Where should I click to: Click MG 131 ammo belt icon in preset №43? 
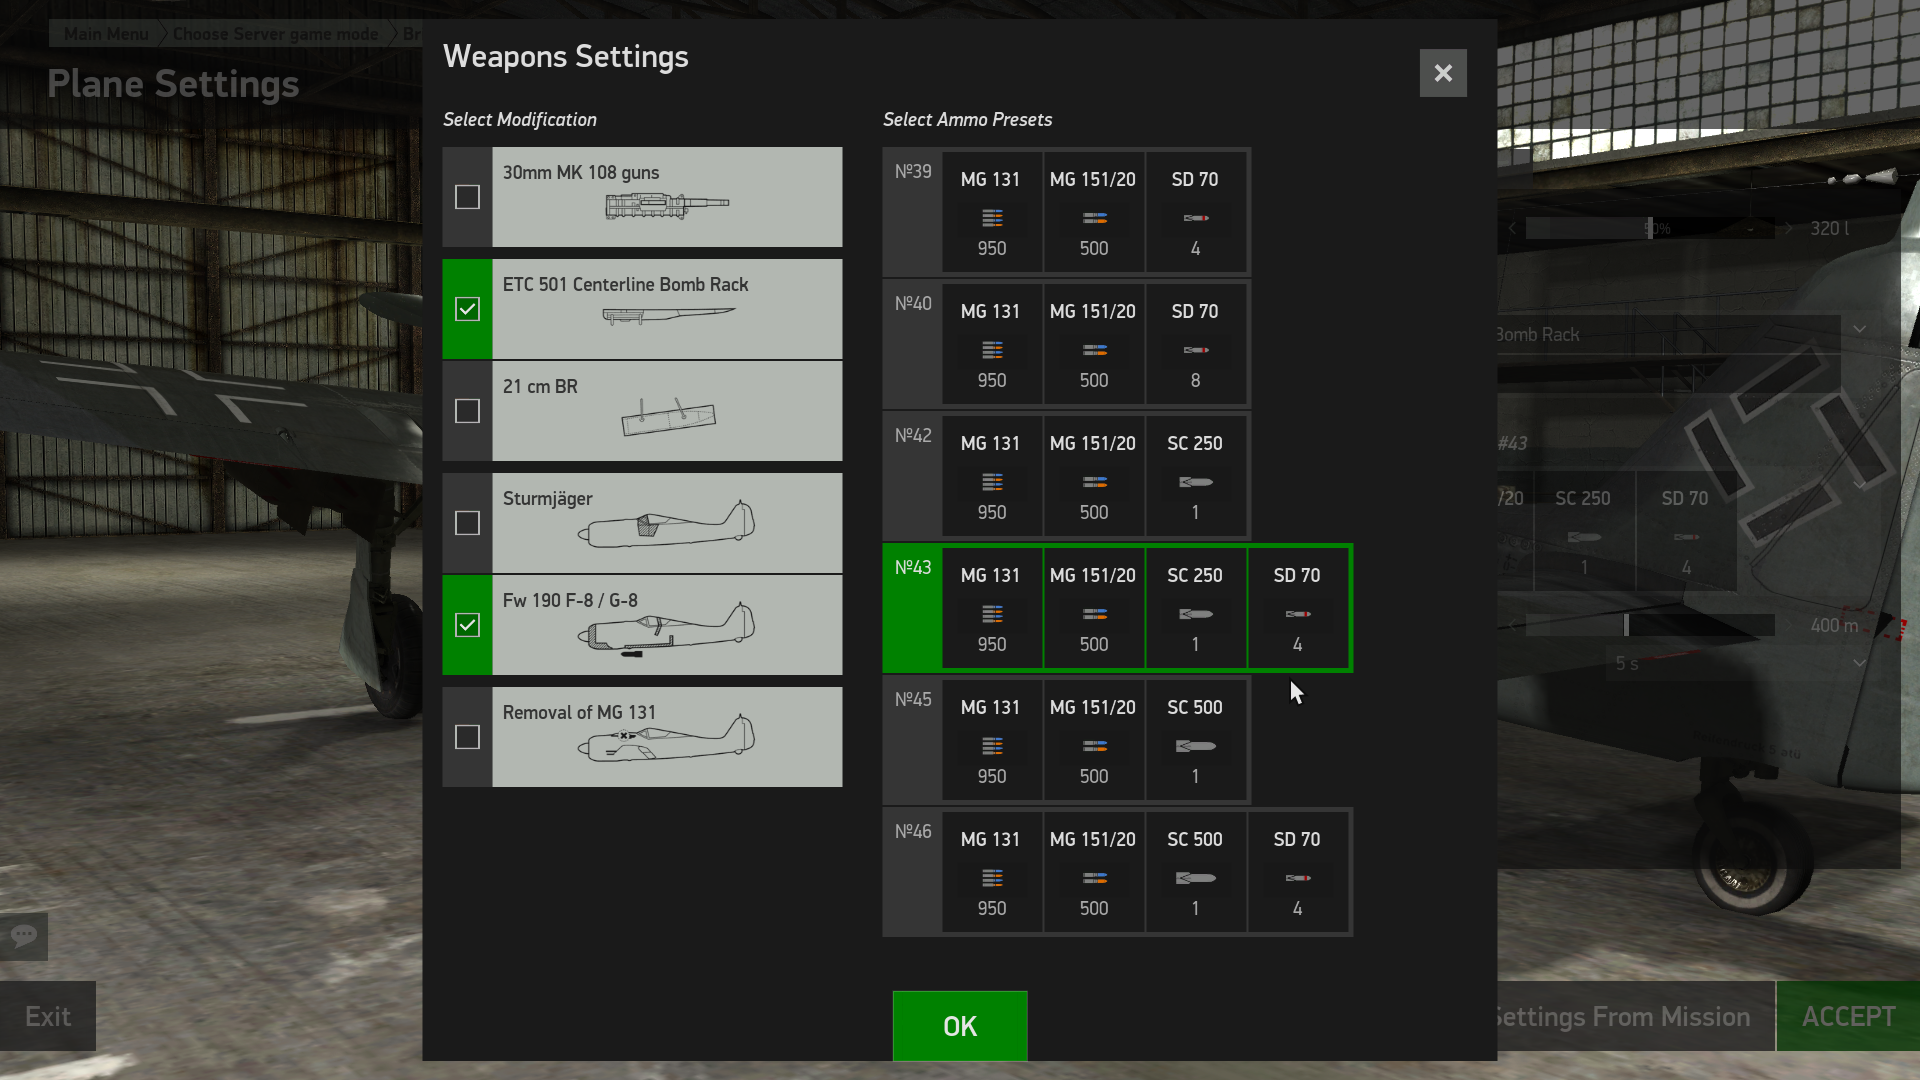992,614
